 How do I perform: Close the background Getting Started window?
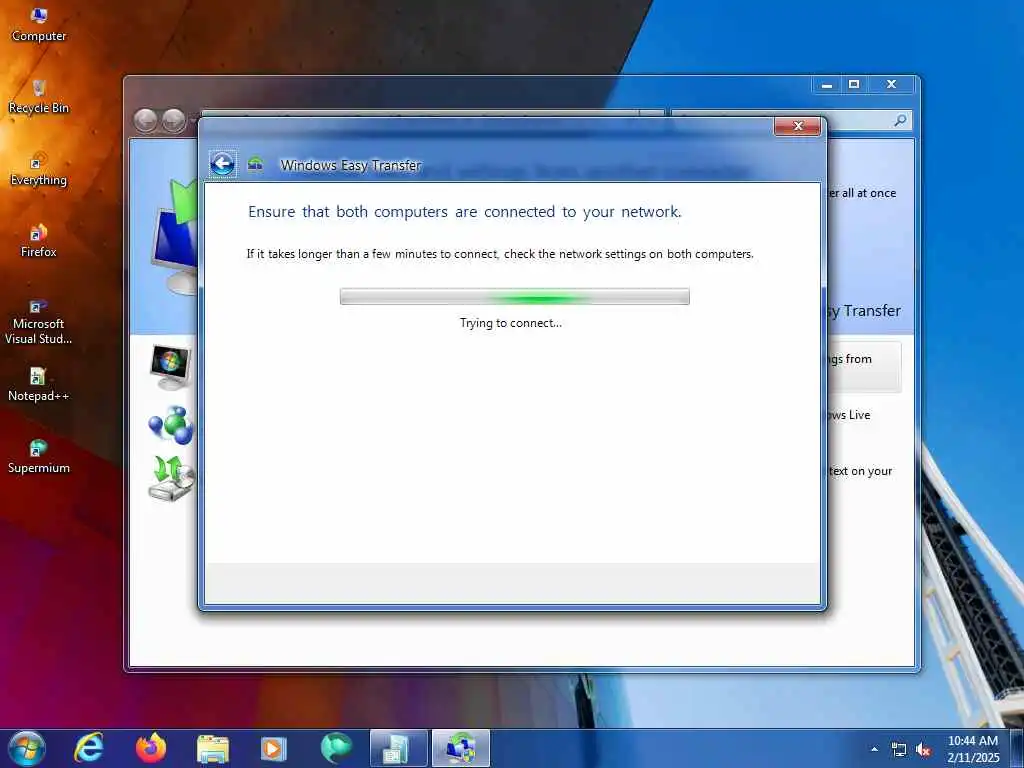(891, 85)
